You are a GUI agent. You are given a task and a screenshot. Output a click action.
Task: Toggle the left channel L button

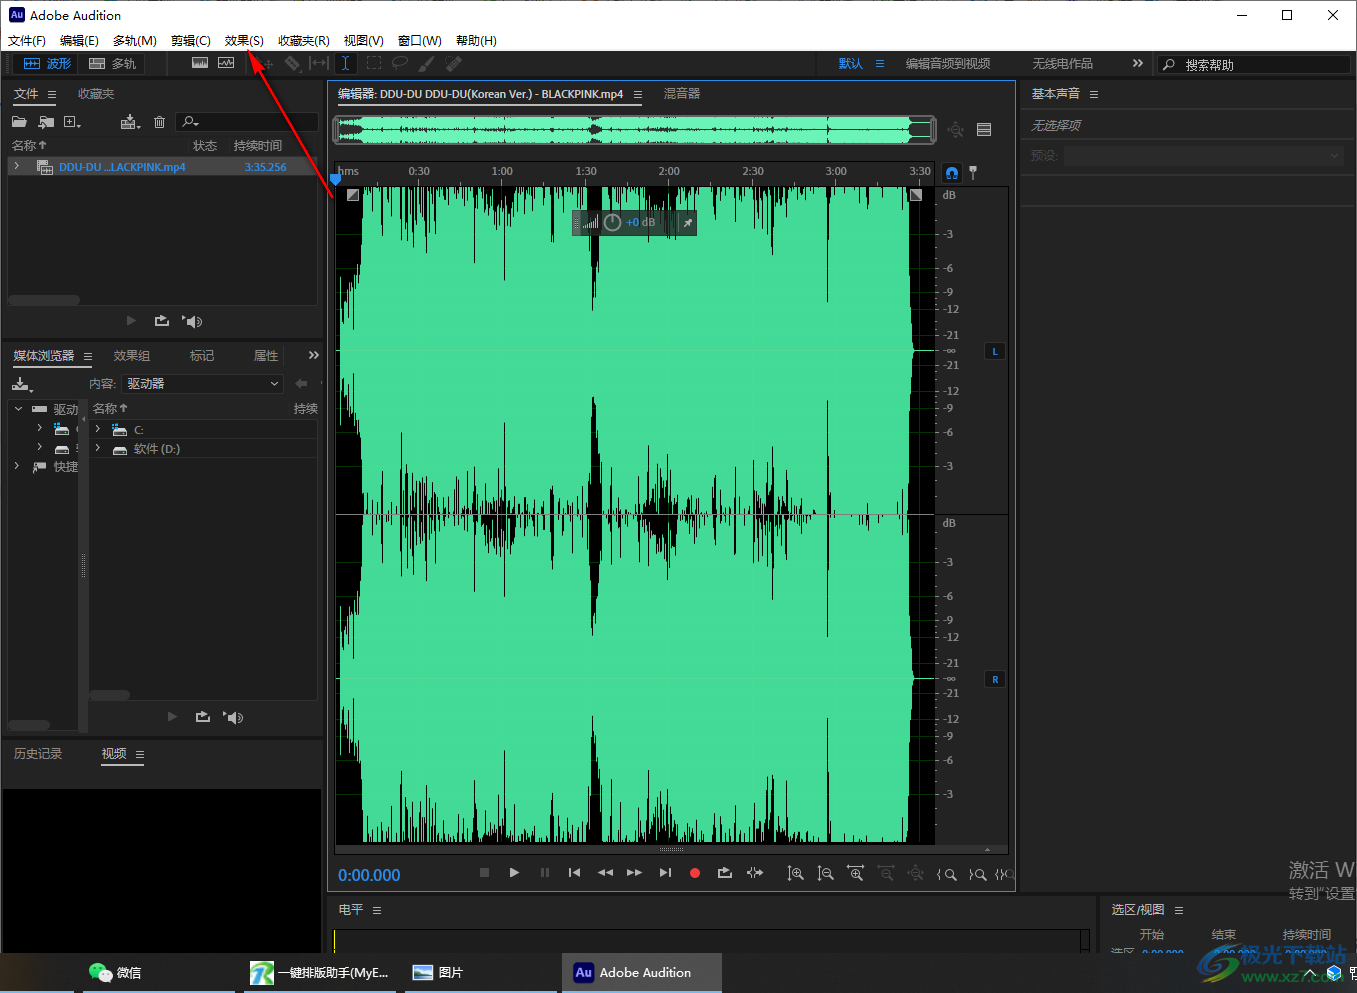[995, 351]
